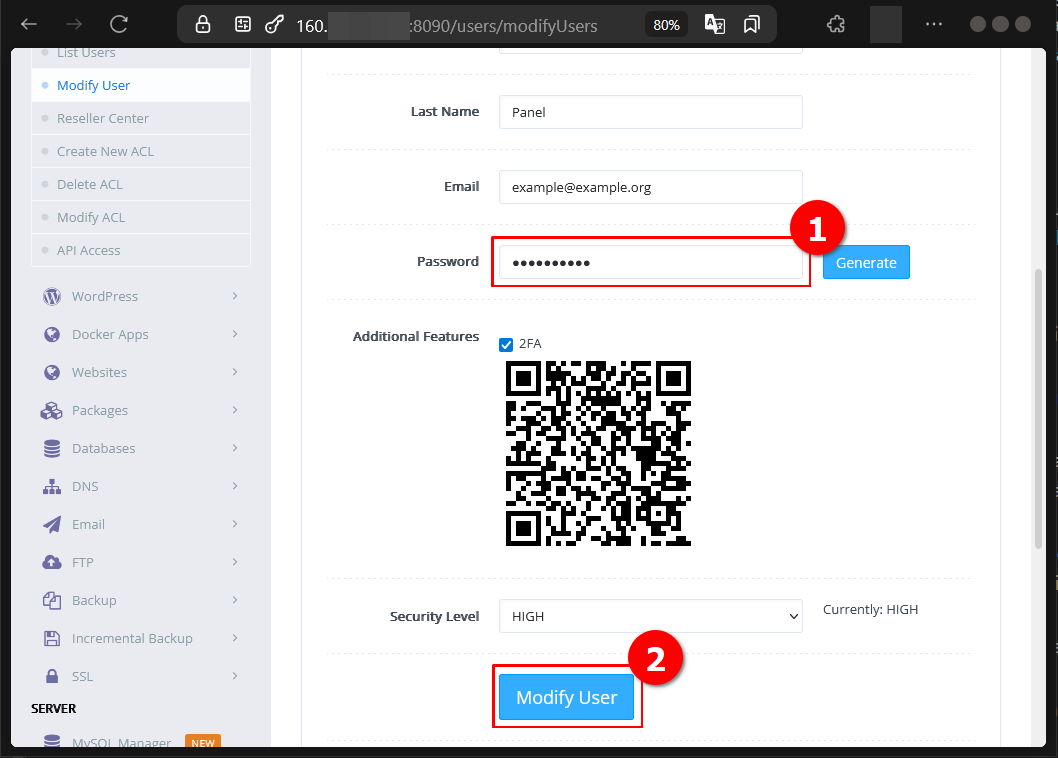The width and height of the screenshot is (1058, 758).
Task: Click into the Email input field
Action: [650, 187]
